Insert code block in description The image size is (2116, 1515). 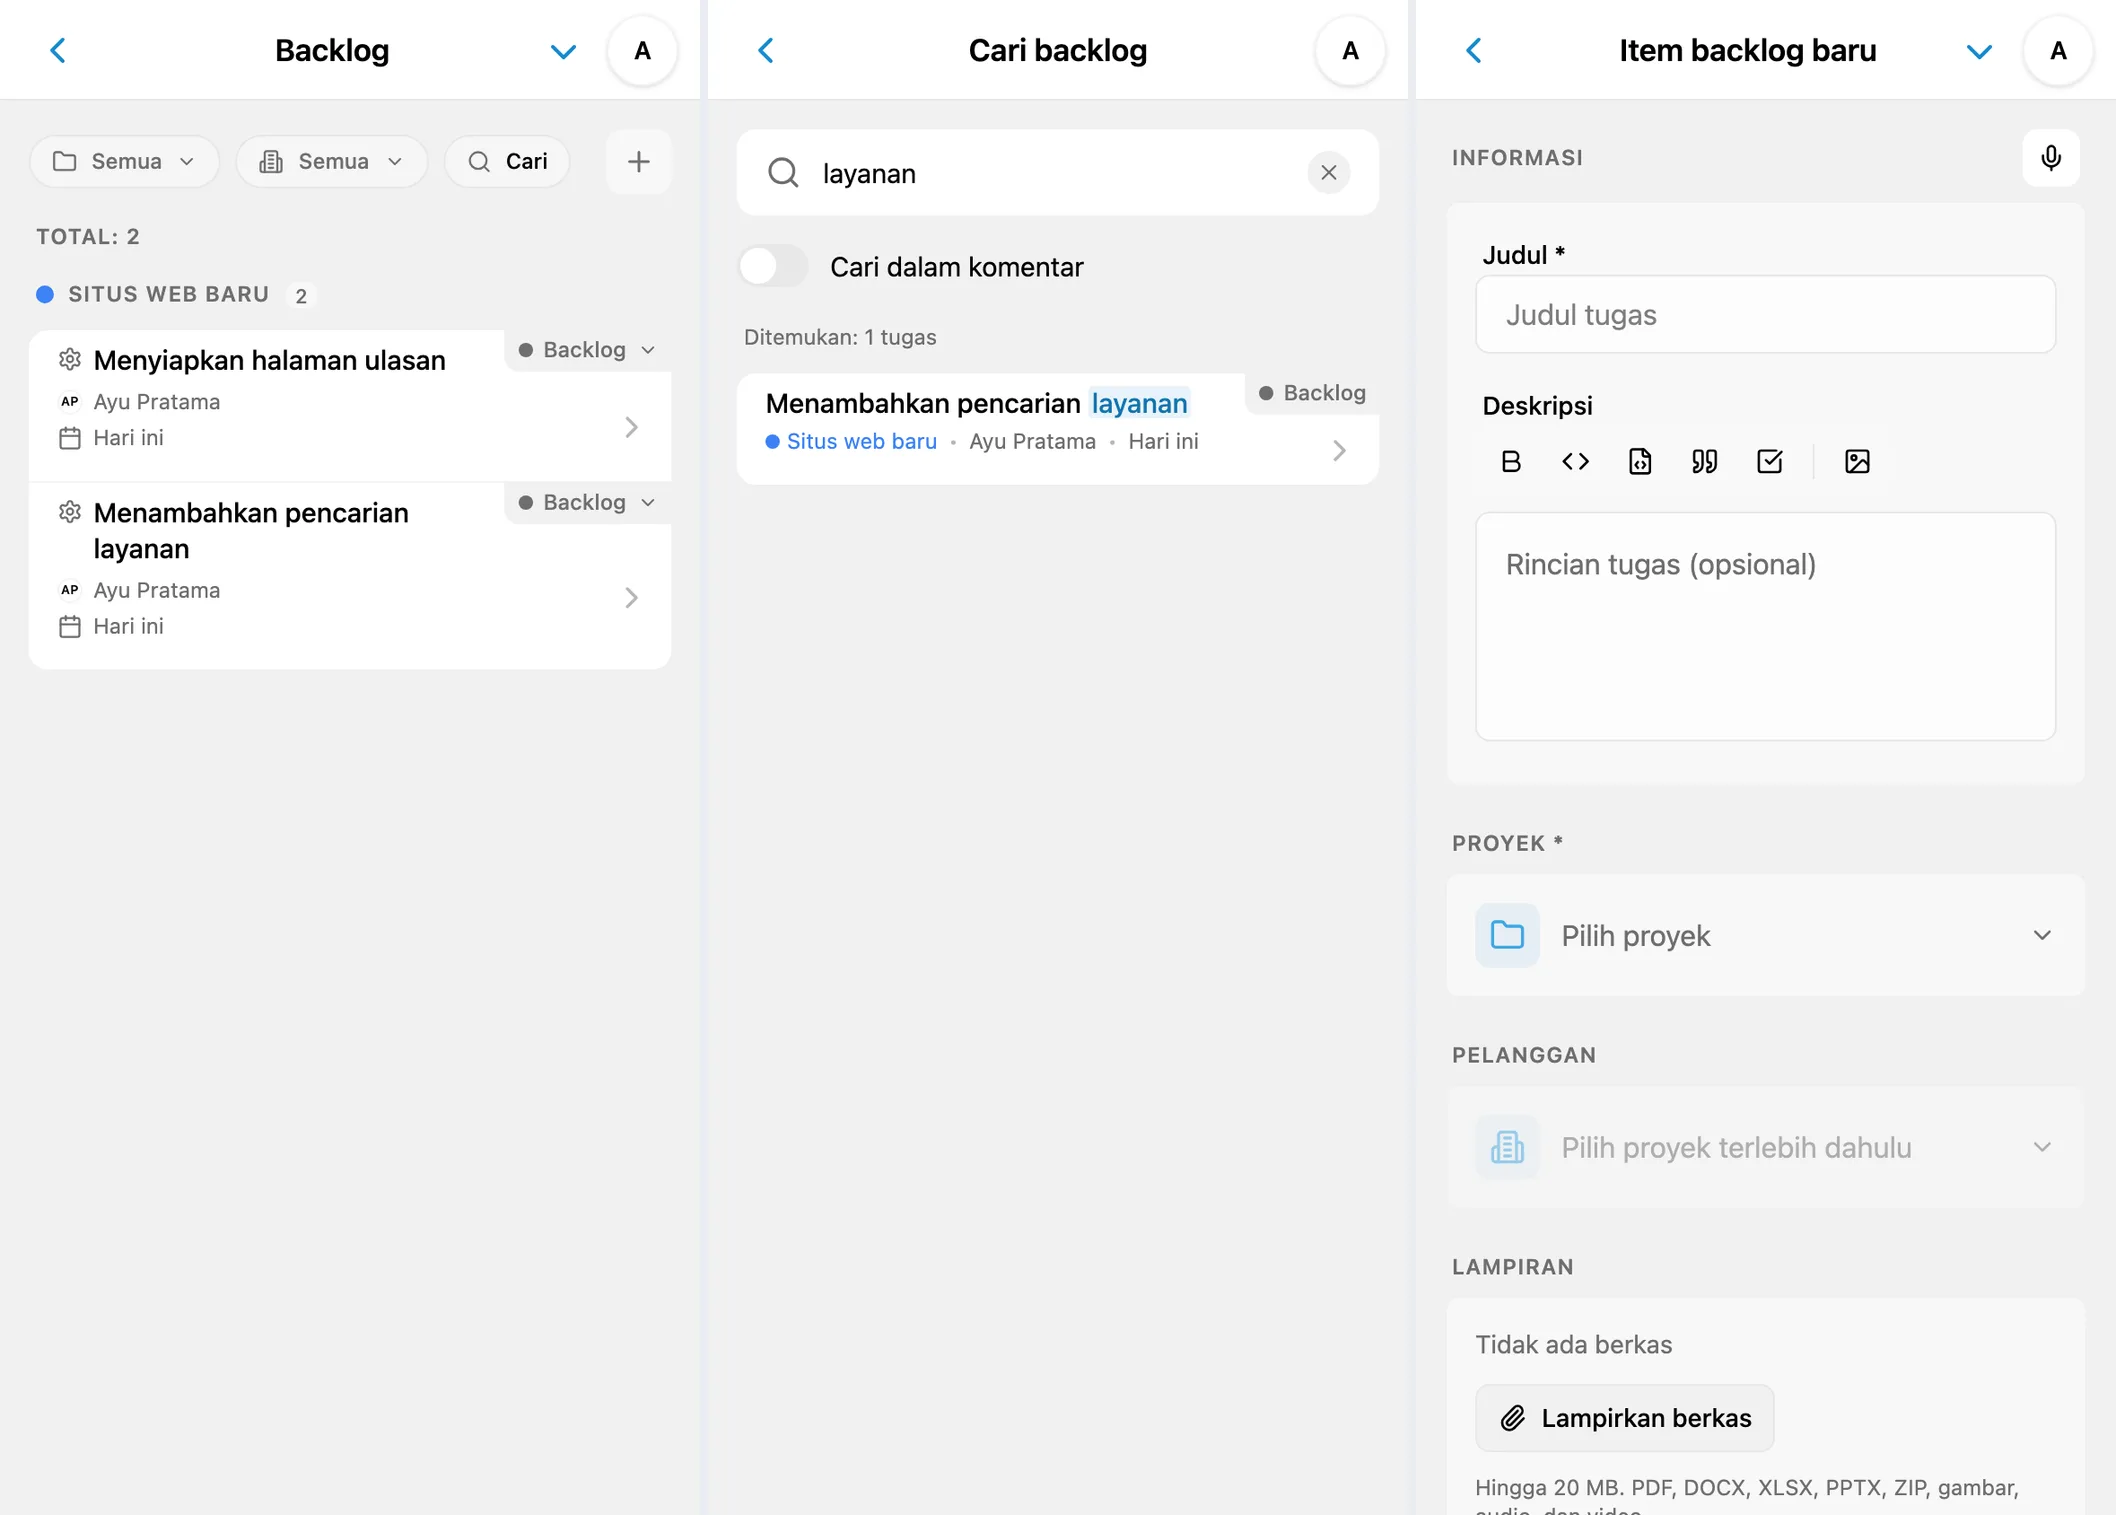(1640, 461)
